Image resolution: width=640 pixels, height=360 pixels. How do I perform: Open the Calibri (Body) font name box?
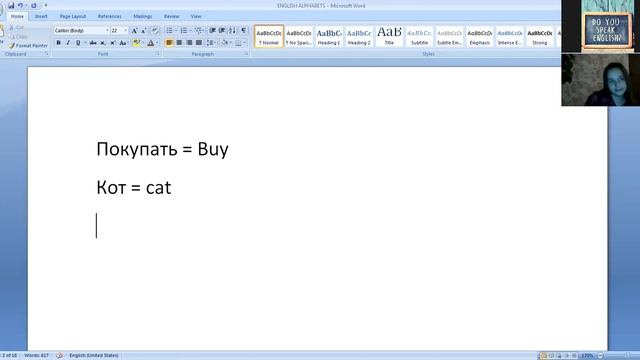pyautogui.click(x=82, y=31)
